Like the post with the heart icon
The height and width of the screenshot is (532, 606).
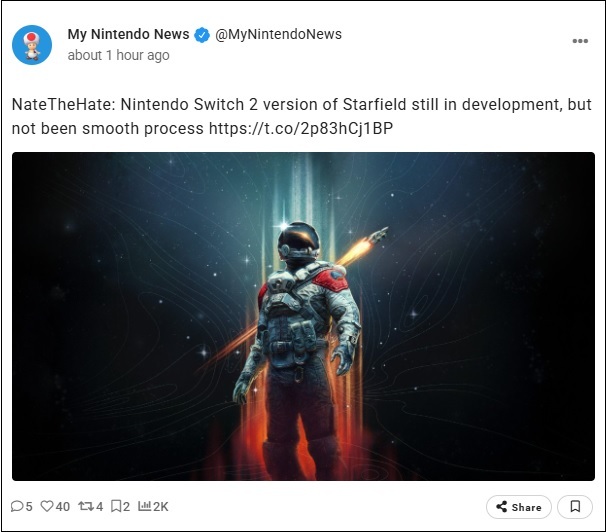pos(46,507)
